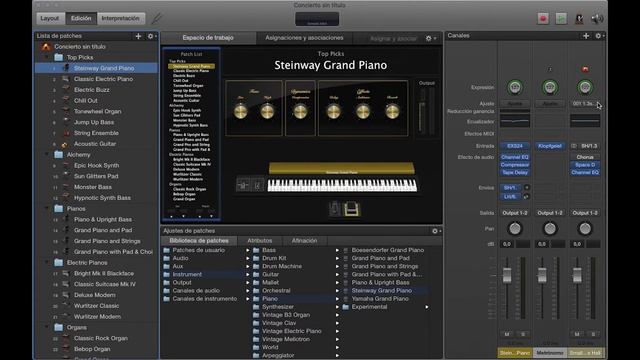Image resolution: width=640 pixels, height=360 pixels.
Task: Switch to the Interpretación mode
Action: pos(120,18)
